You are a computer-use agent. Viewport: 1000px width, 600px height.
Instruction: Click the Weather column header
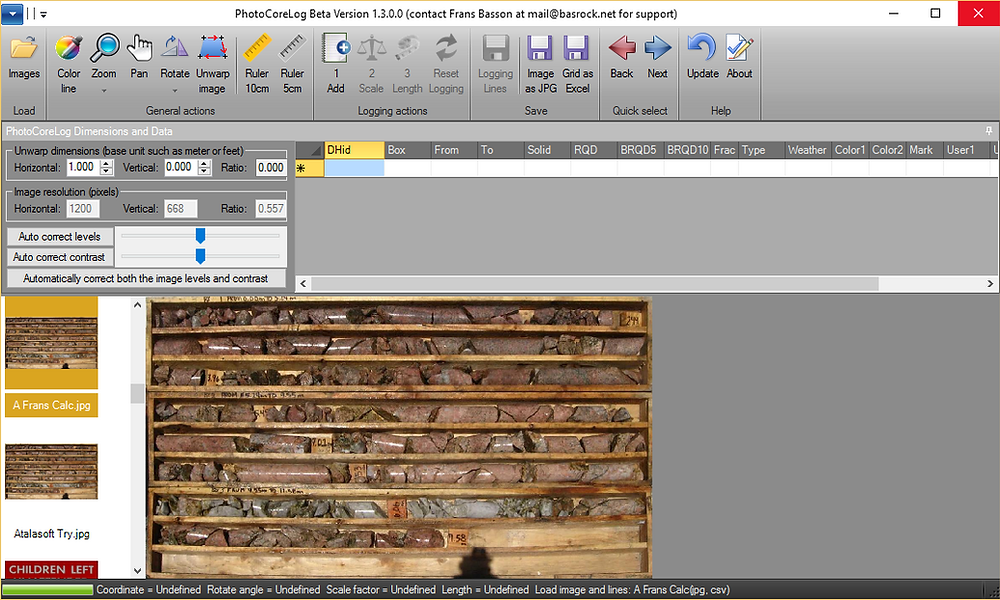(808, 150)
